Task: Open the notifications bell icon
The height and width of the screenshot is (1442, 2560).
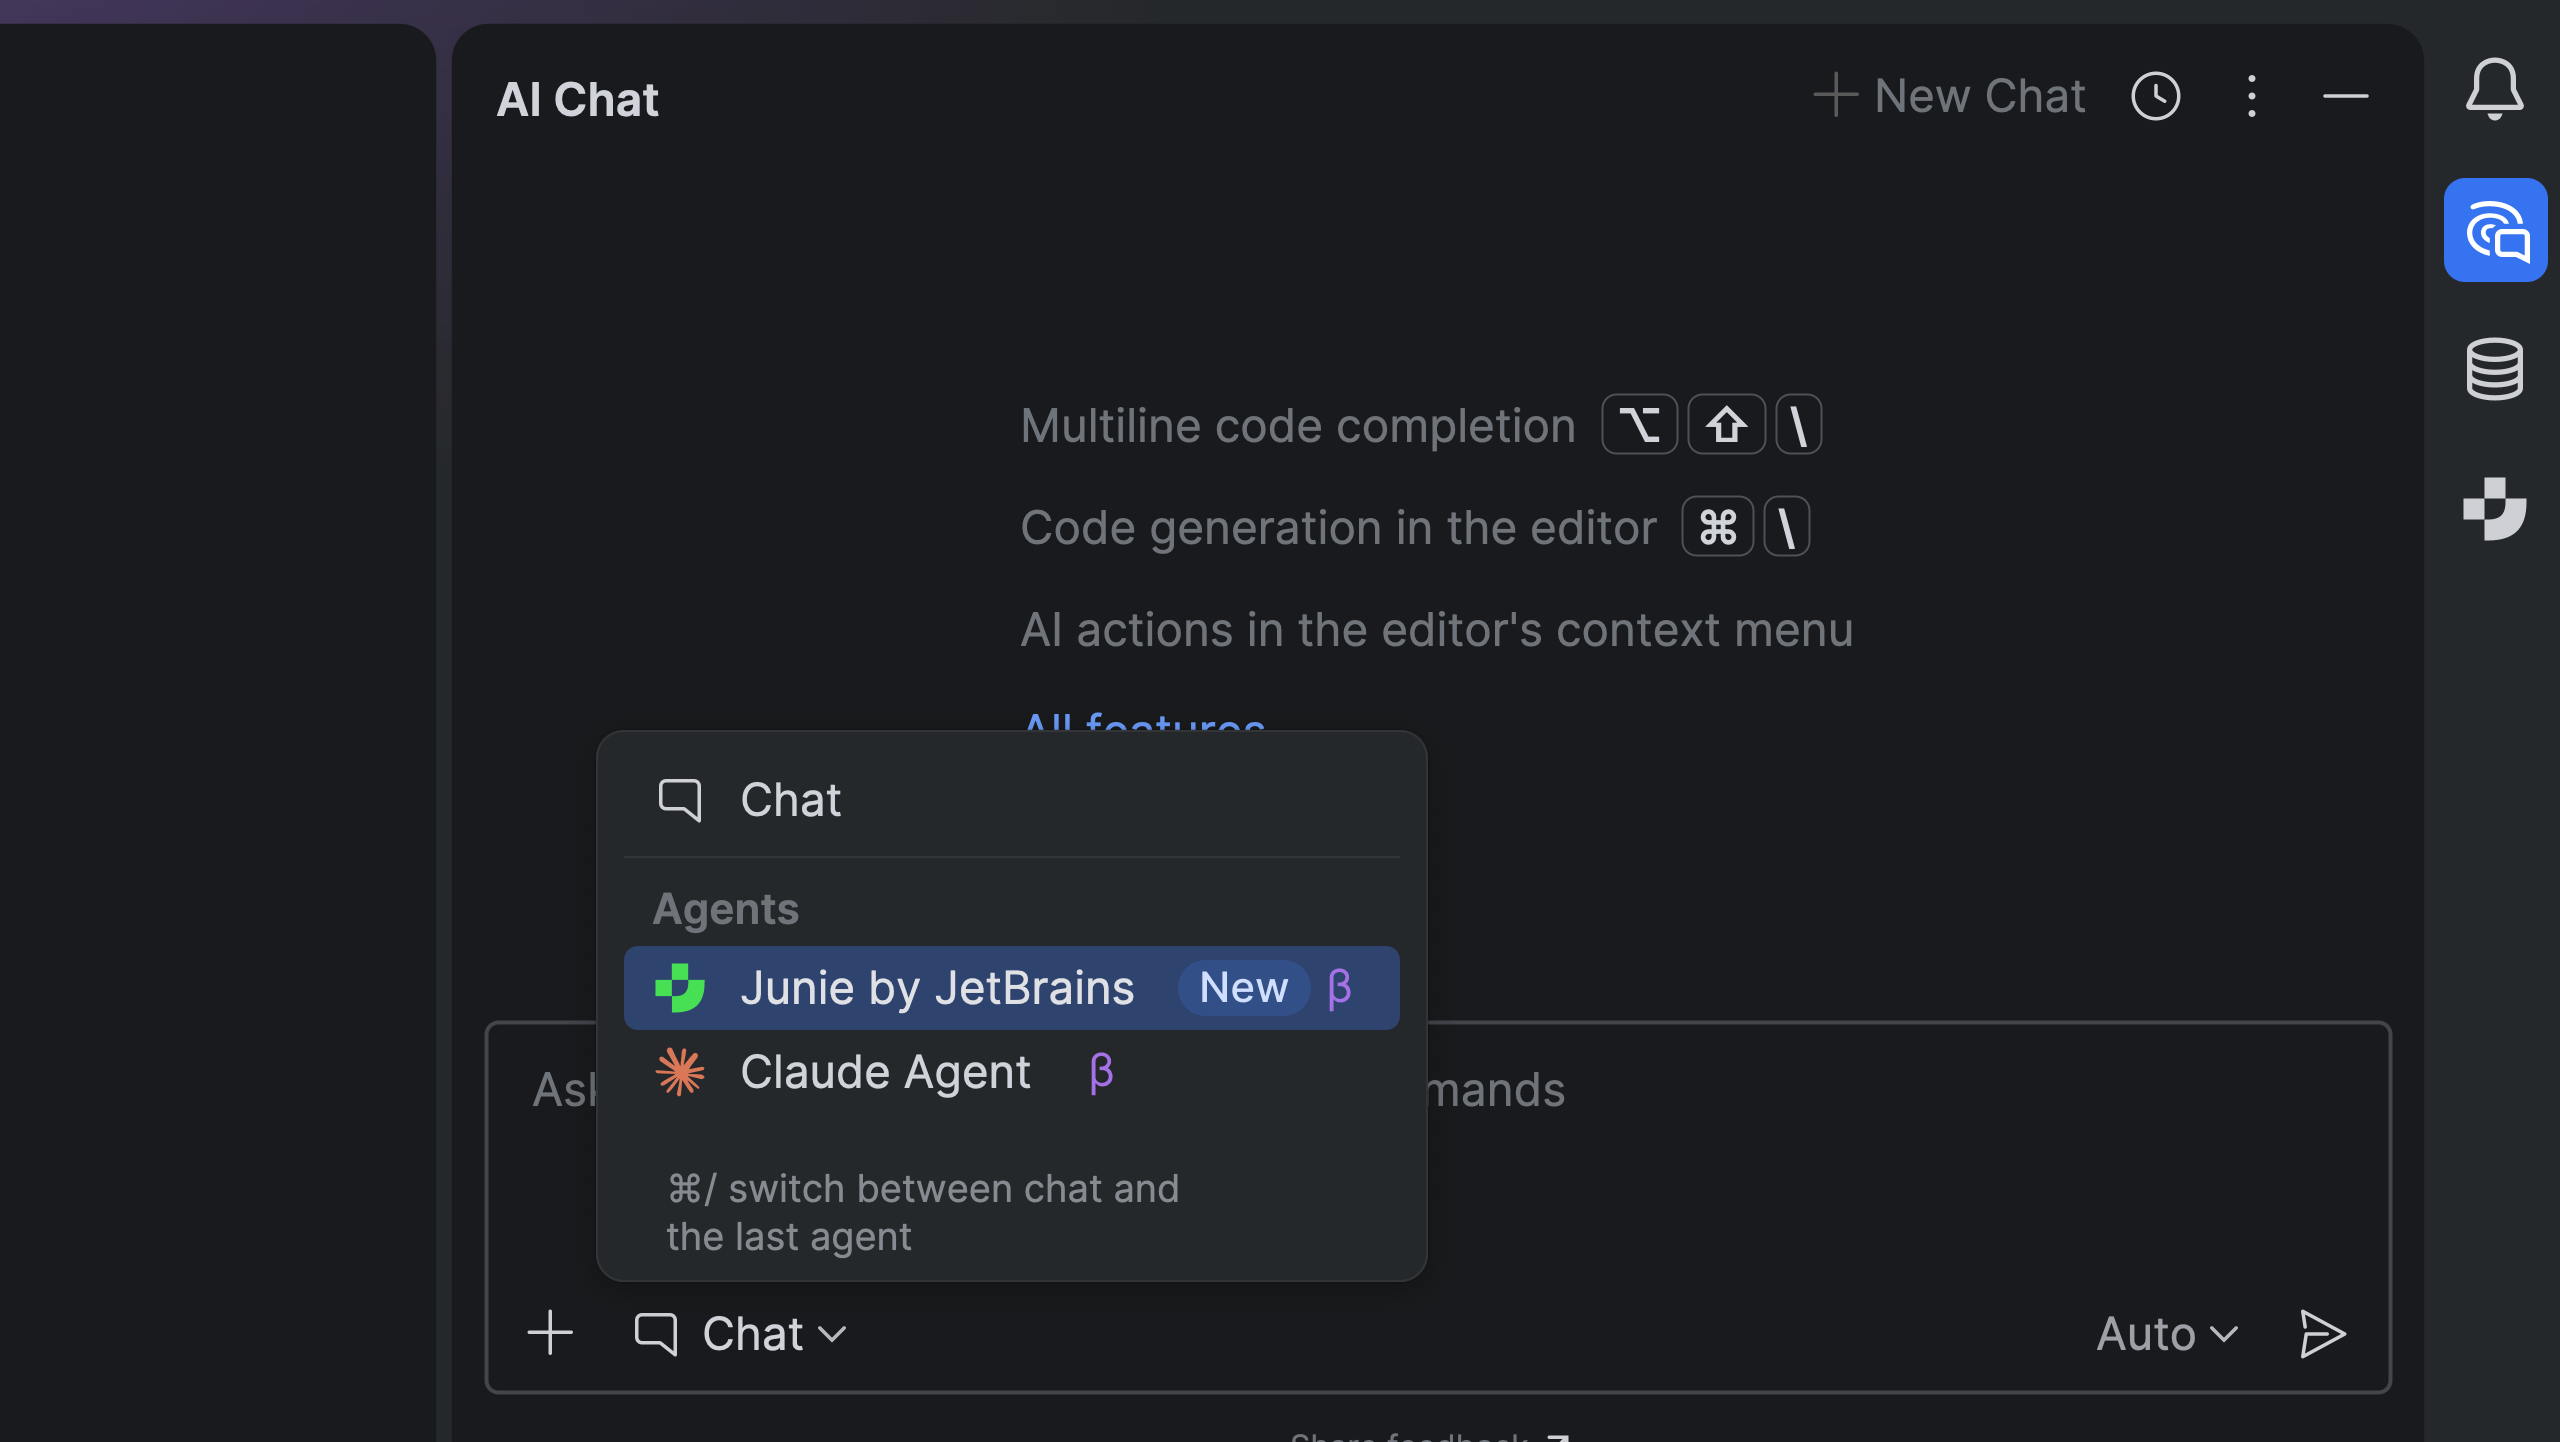Action: pos(2494,90)
